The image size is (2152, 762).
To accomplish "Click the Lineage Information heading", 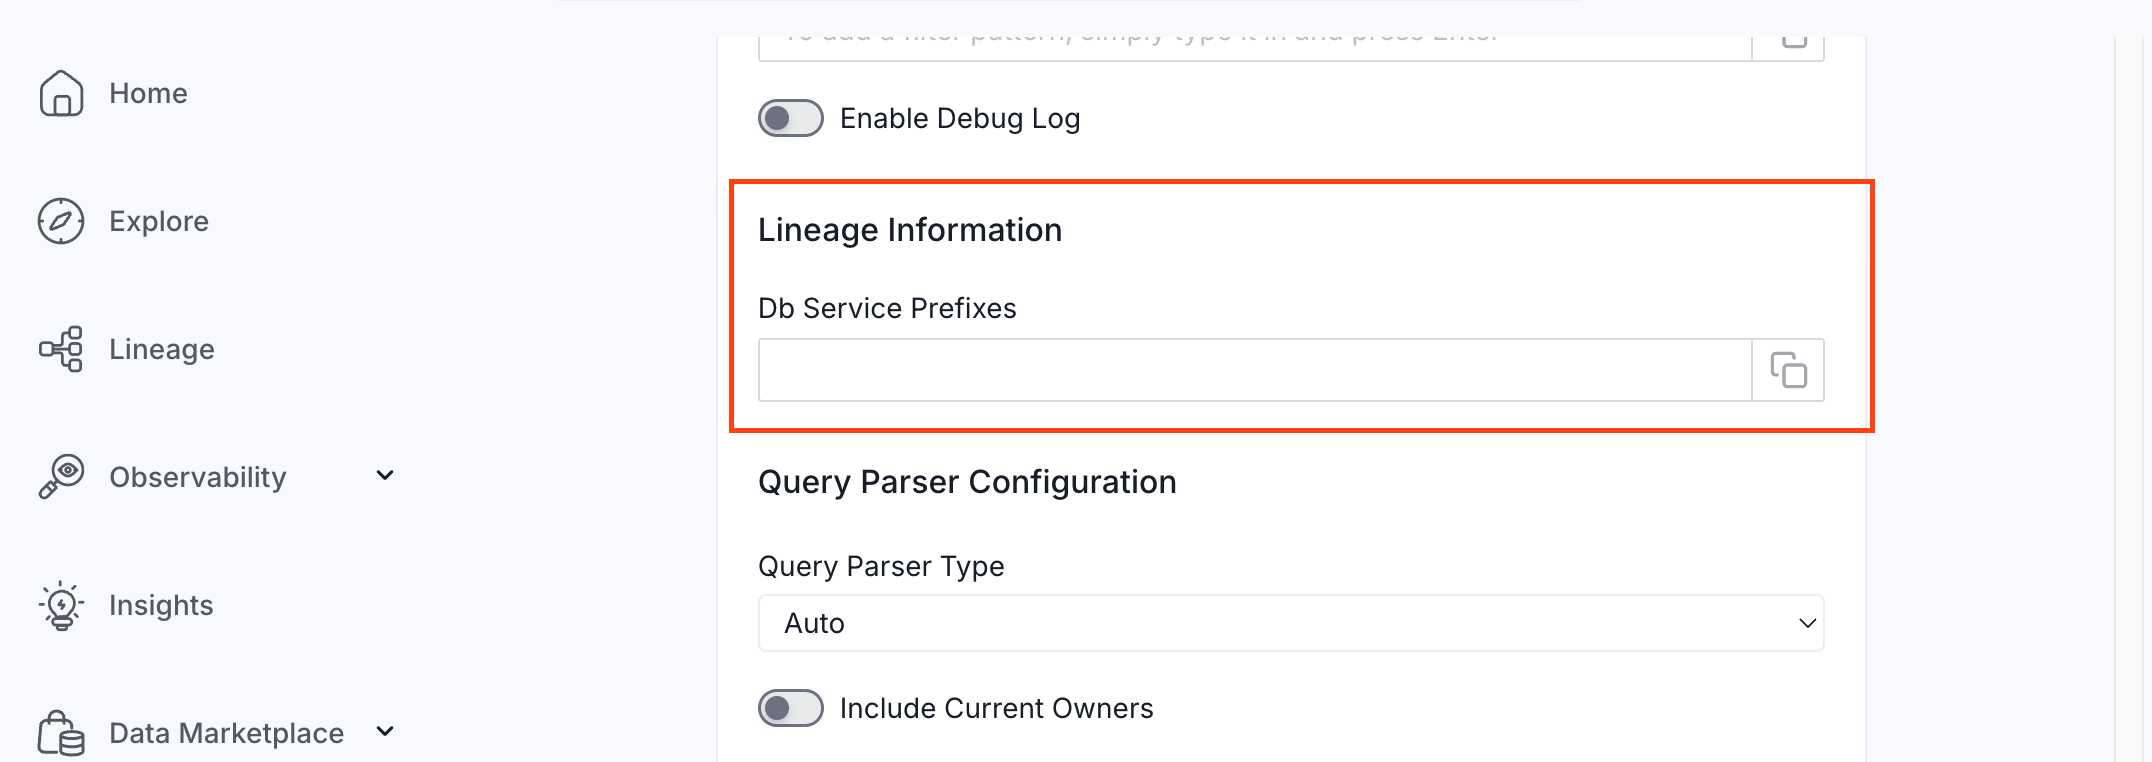I will point(910,230).
